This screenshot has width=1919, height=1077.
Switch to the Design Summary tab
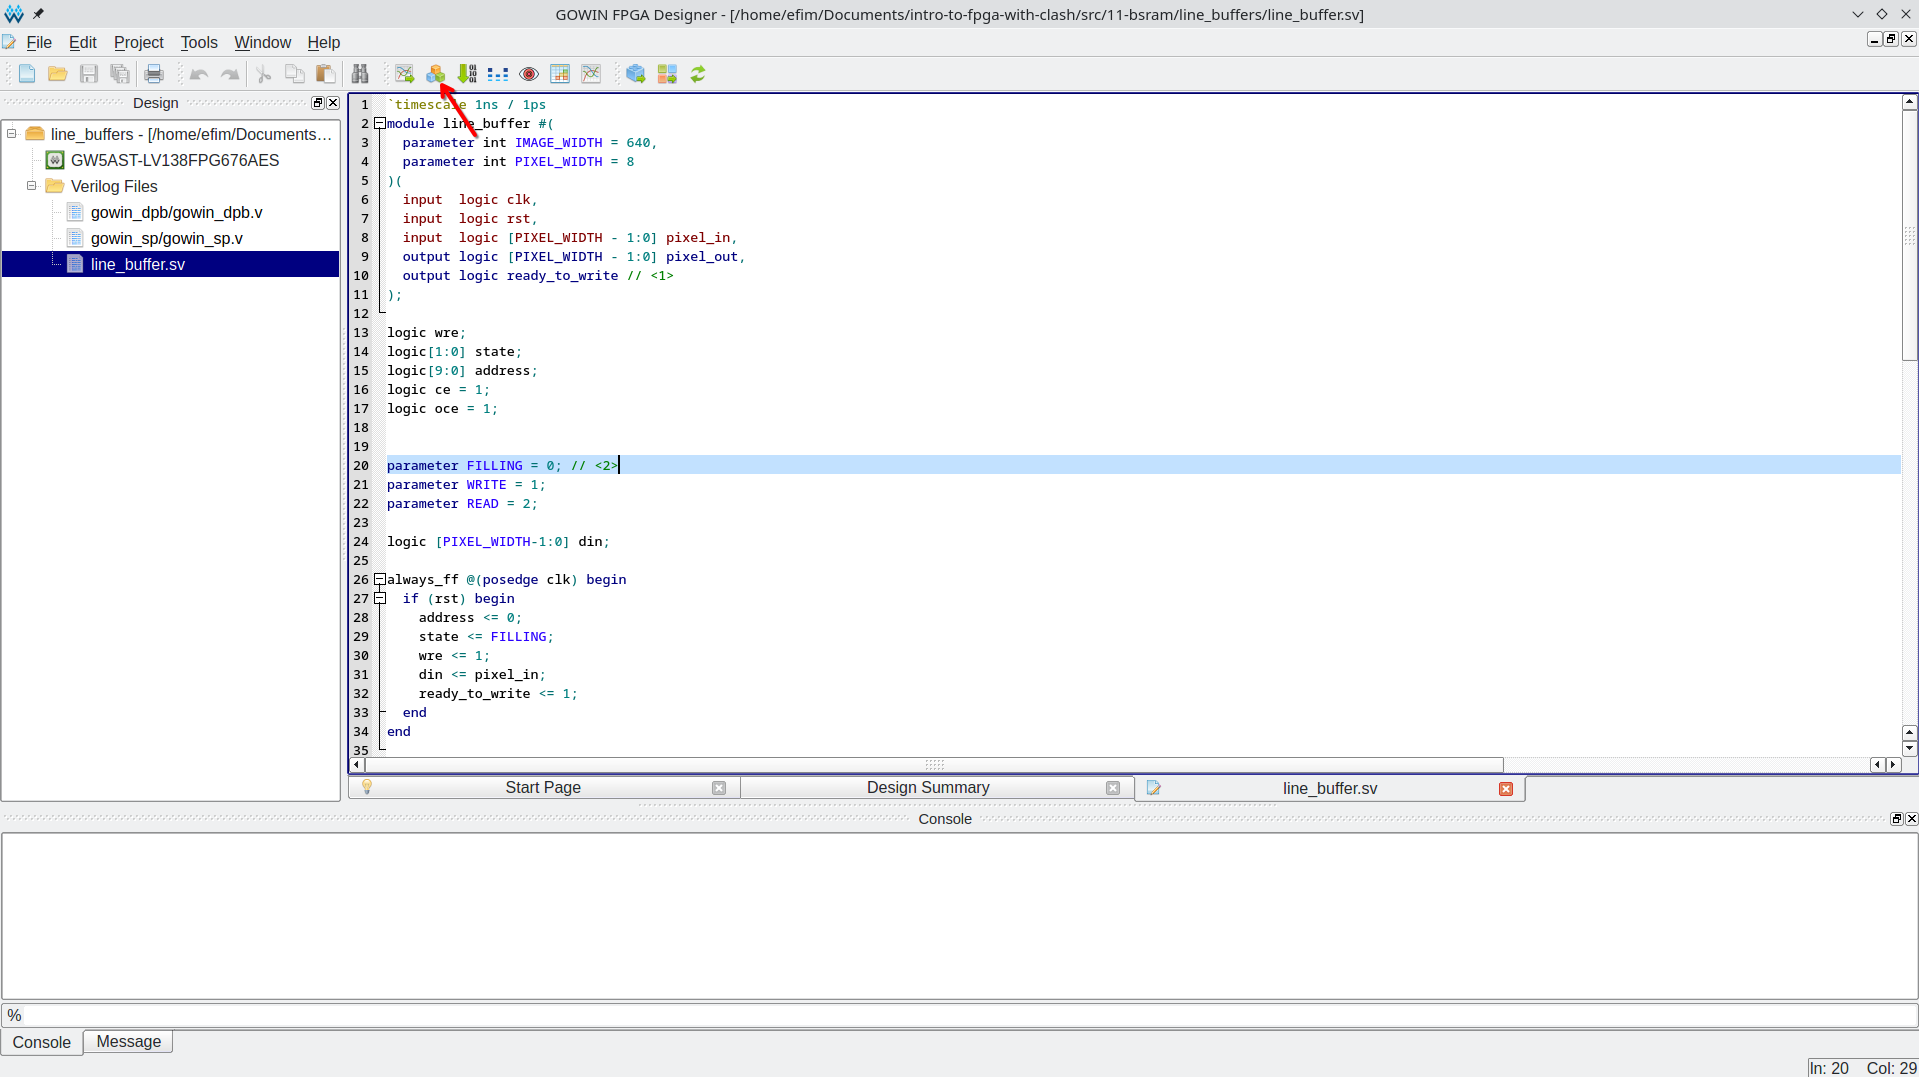[928, 788]
